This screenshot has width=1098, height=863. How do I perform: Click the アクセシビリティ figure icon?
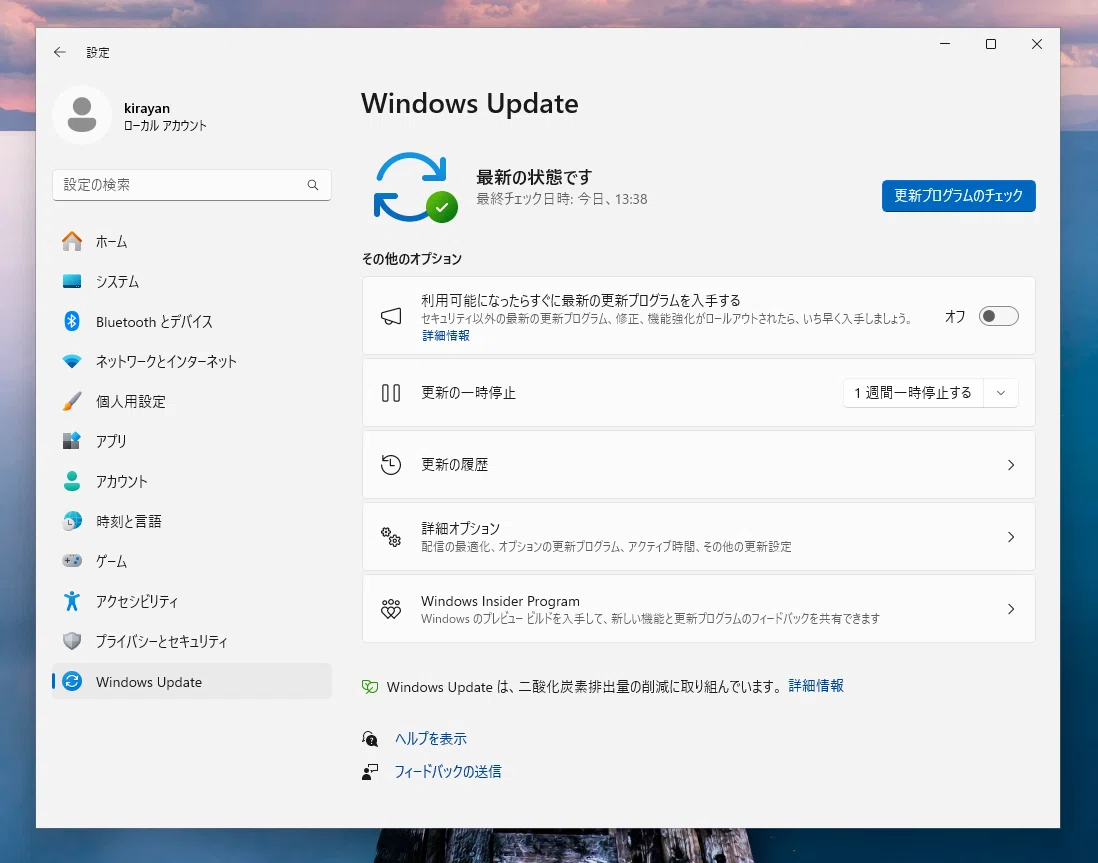tap(72, 601)
